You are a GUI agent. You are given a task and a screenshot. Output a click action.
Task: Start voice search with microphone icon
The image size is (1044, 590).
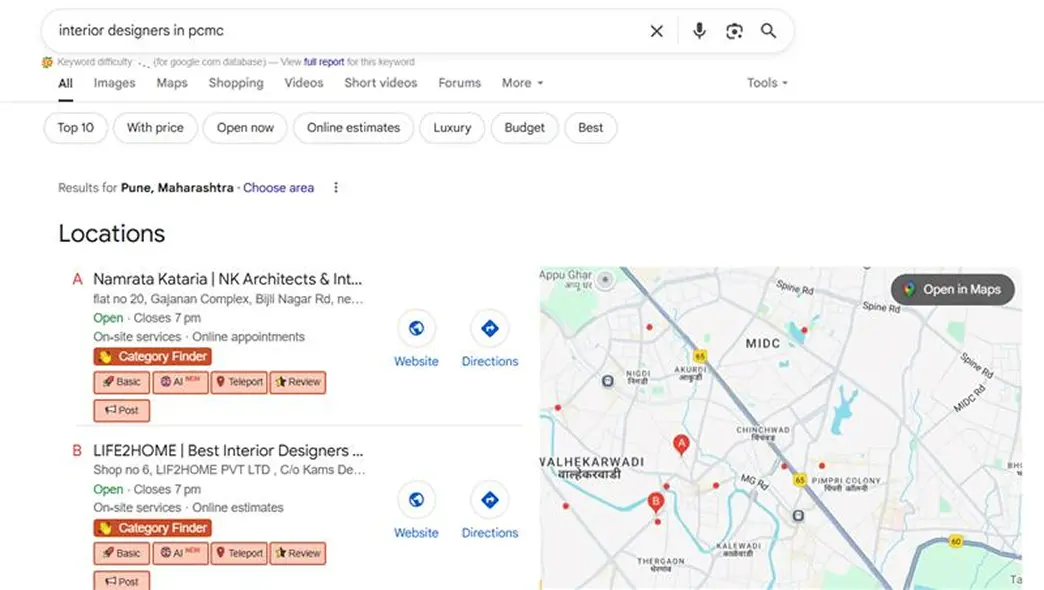coord(699,31)
